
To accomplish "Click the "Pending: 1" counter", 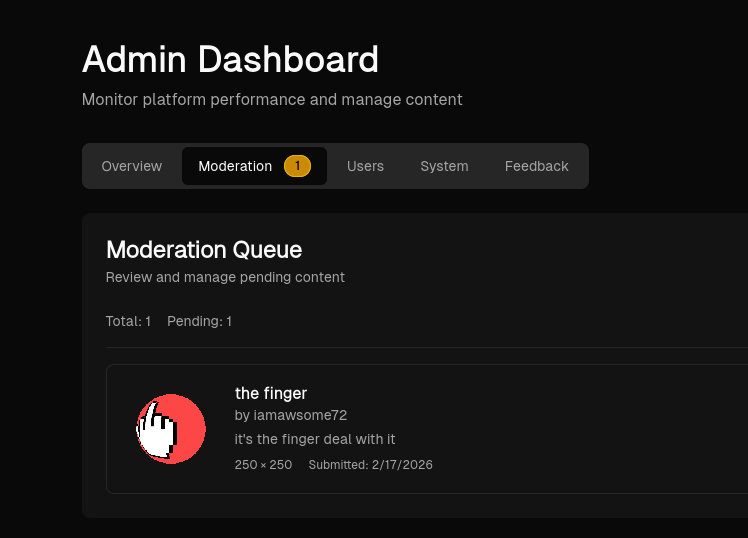I will pos(199,321).
